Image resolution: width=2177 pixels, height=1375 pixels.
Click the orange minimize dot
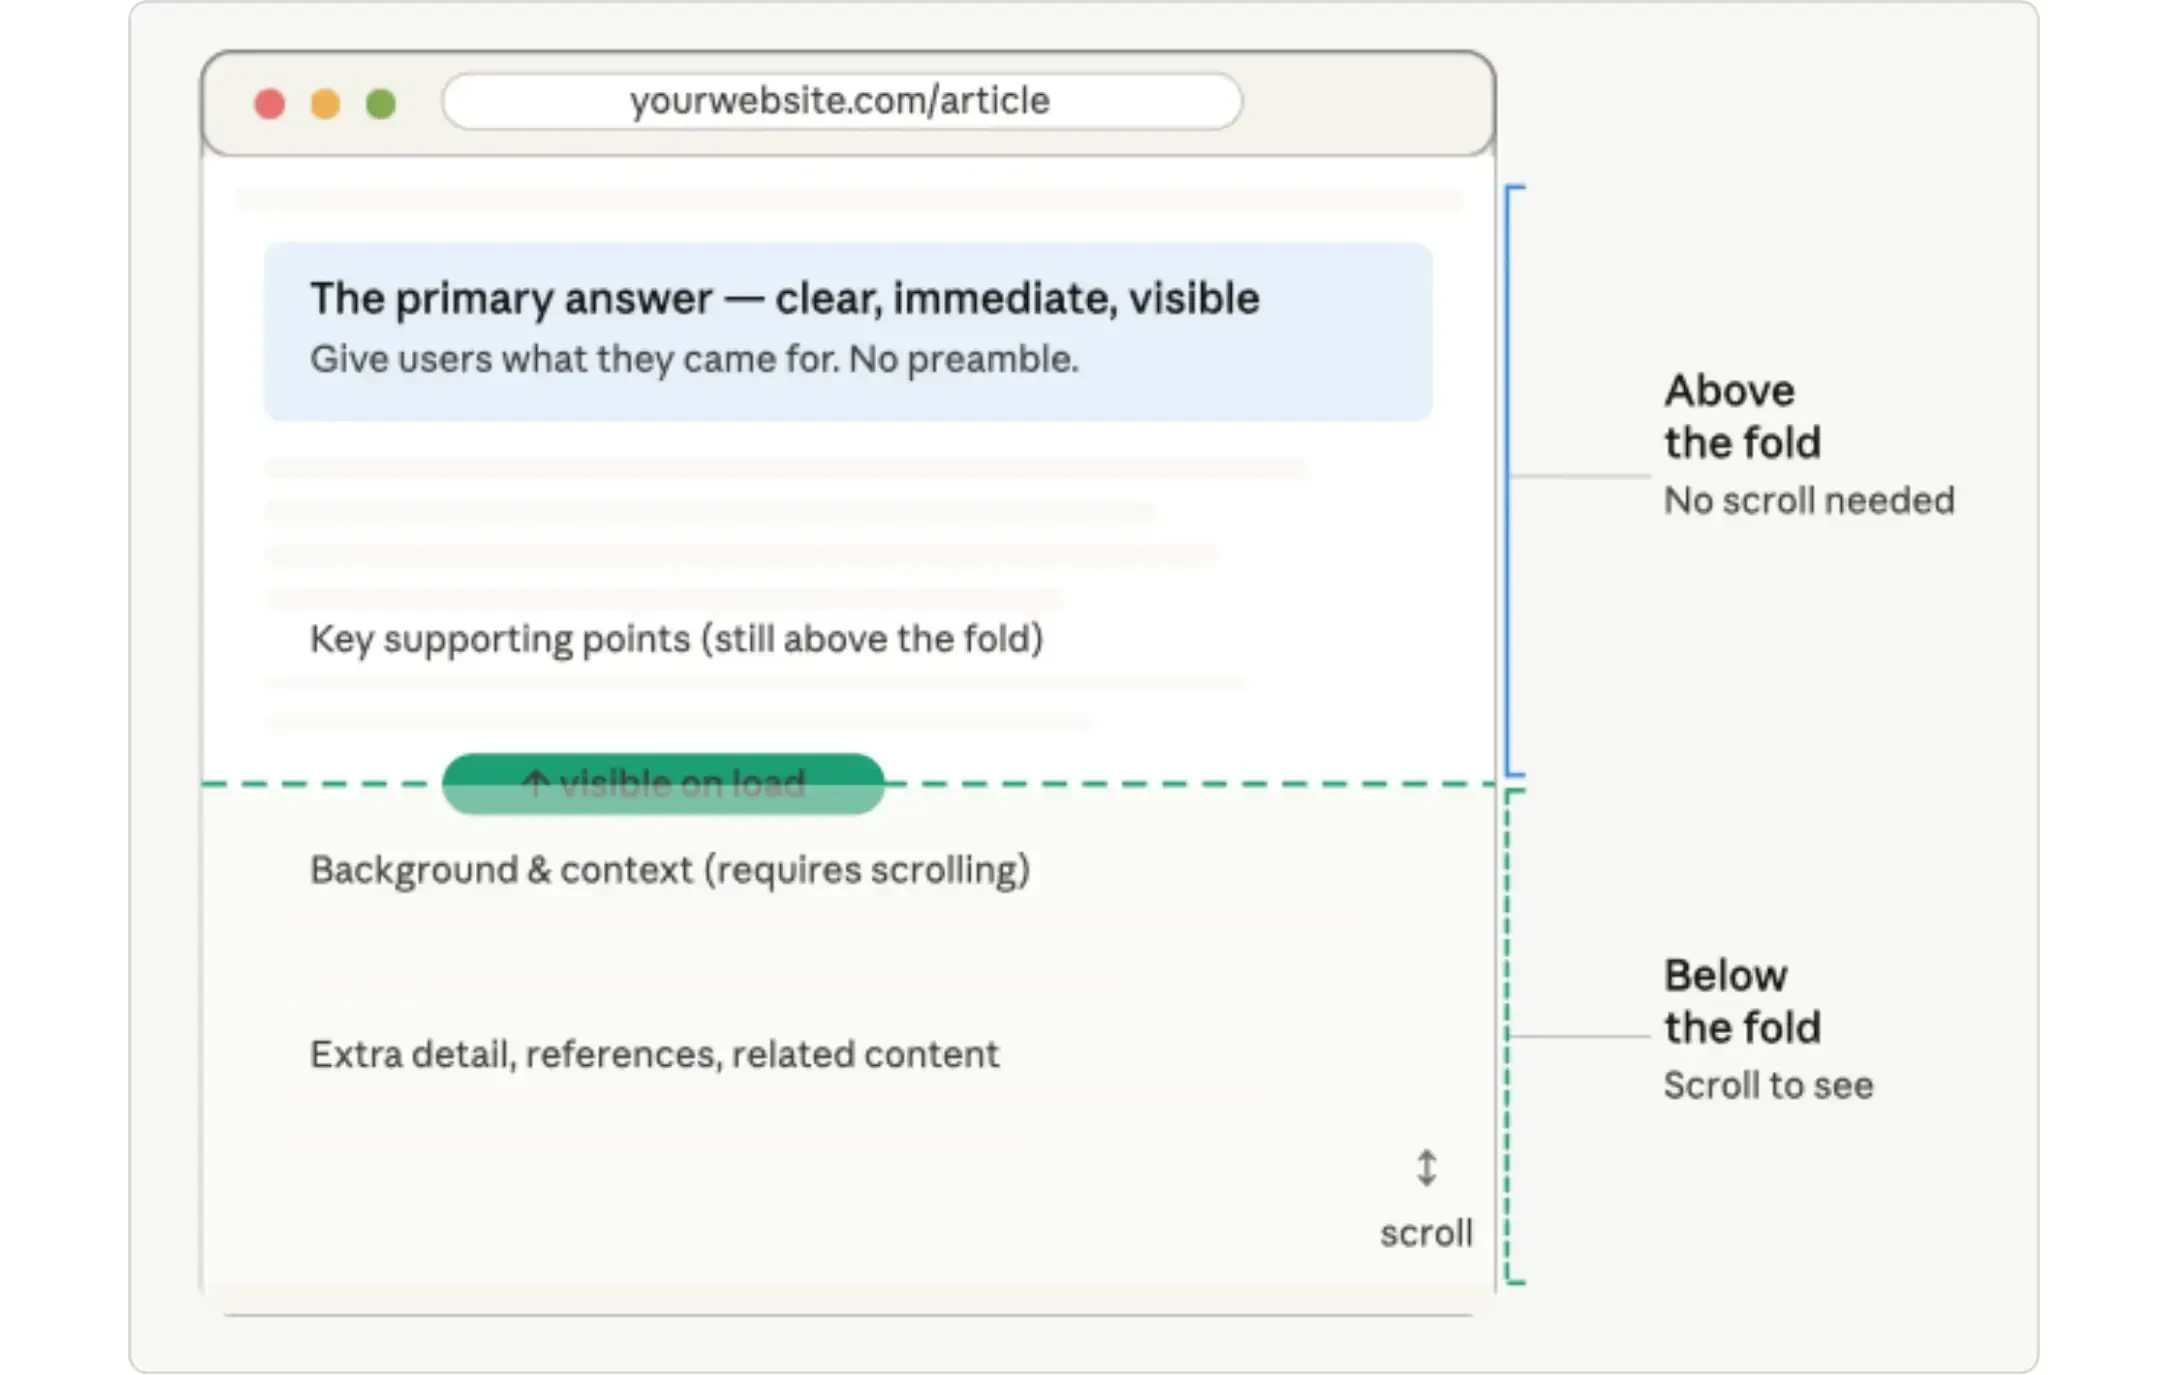(x=325, y=104)
